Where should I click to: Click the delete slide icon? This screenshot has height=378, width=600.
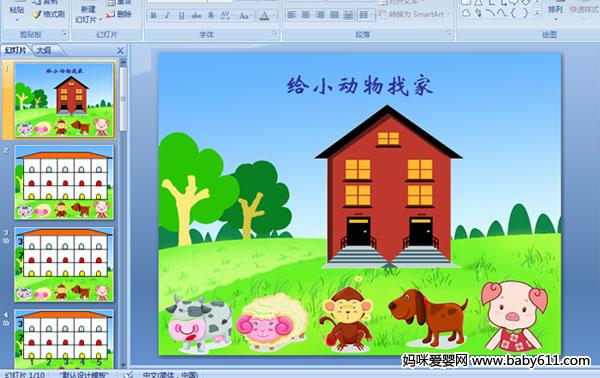coord(110,15)
